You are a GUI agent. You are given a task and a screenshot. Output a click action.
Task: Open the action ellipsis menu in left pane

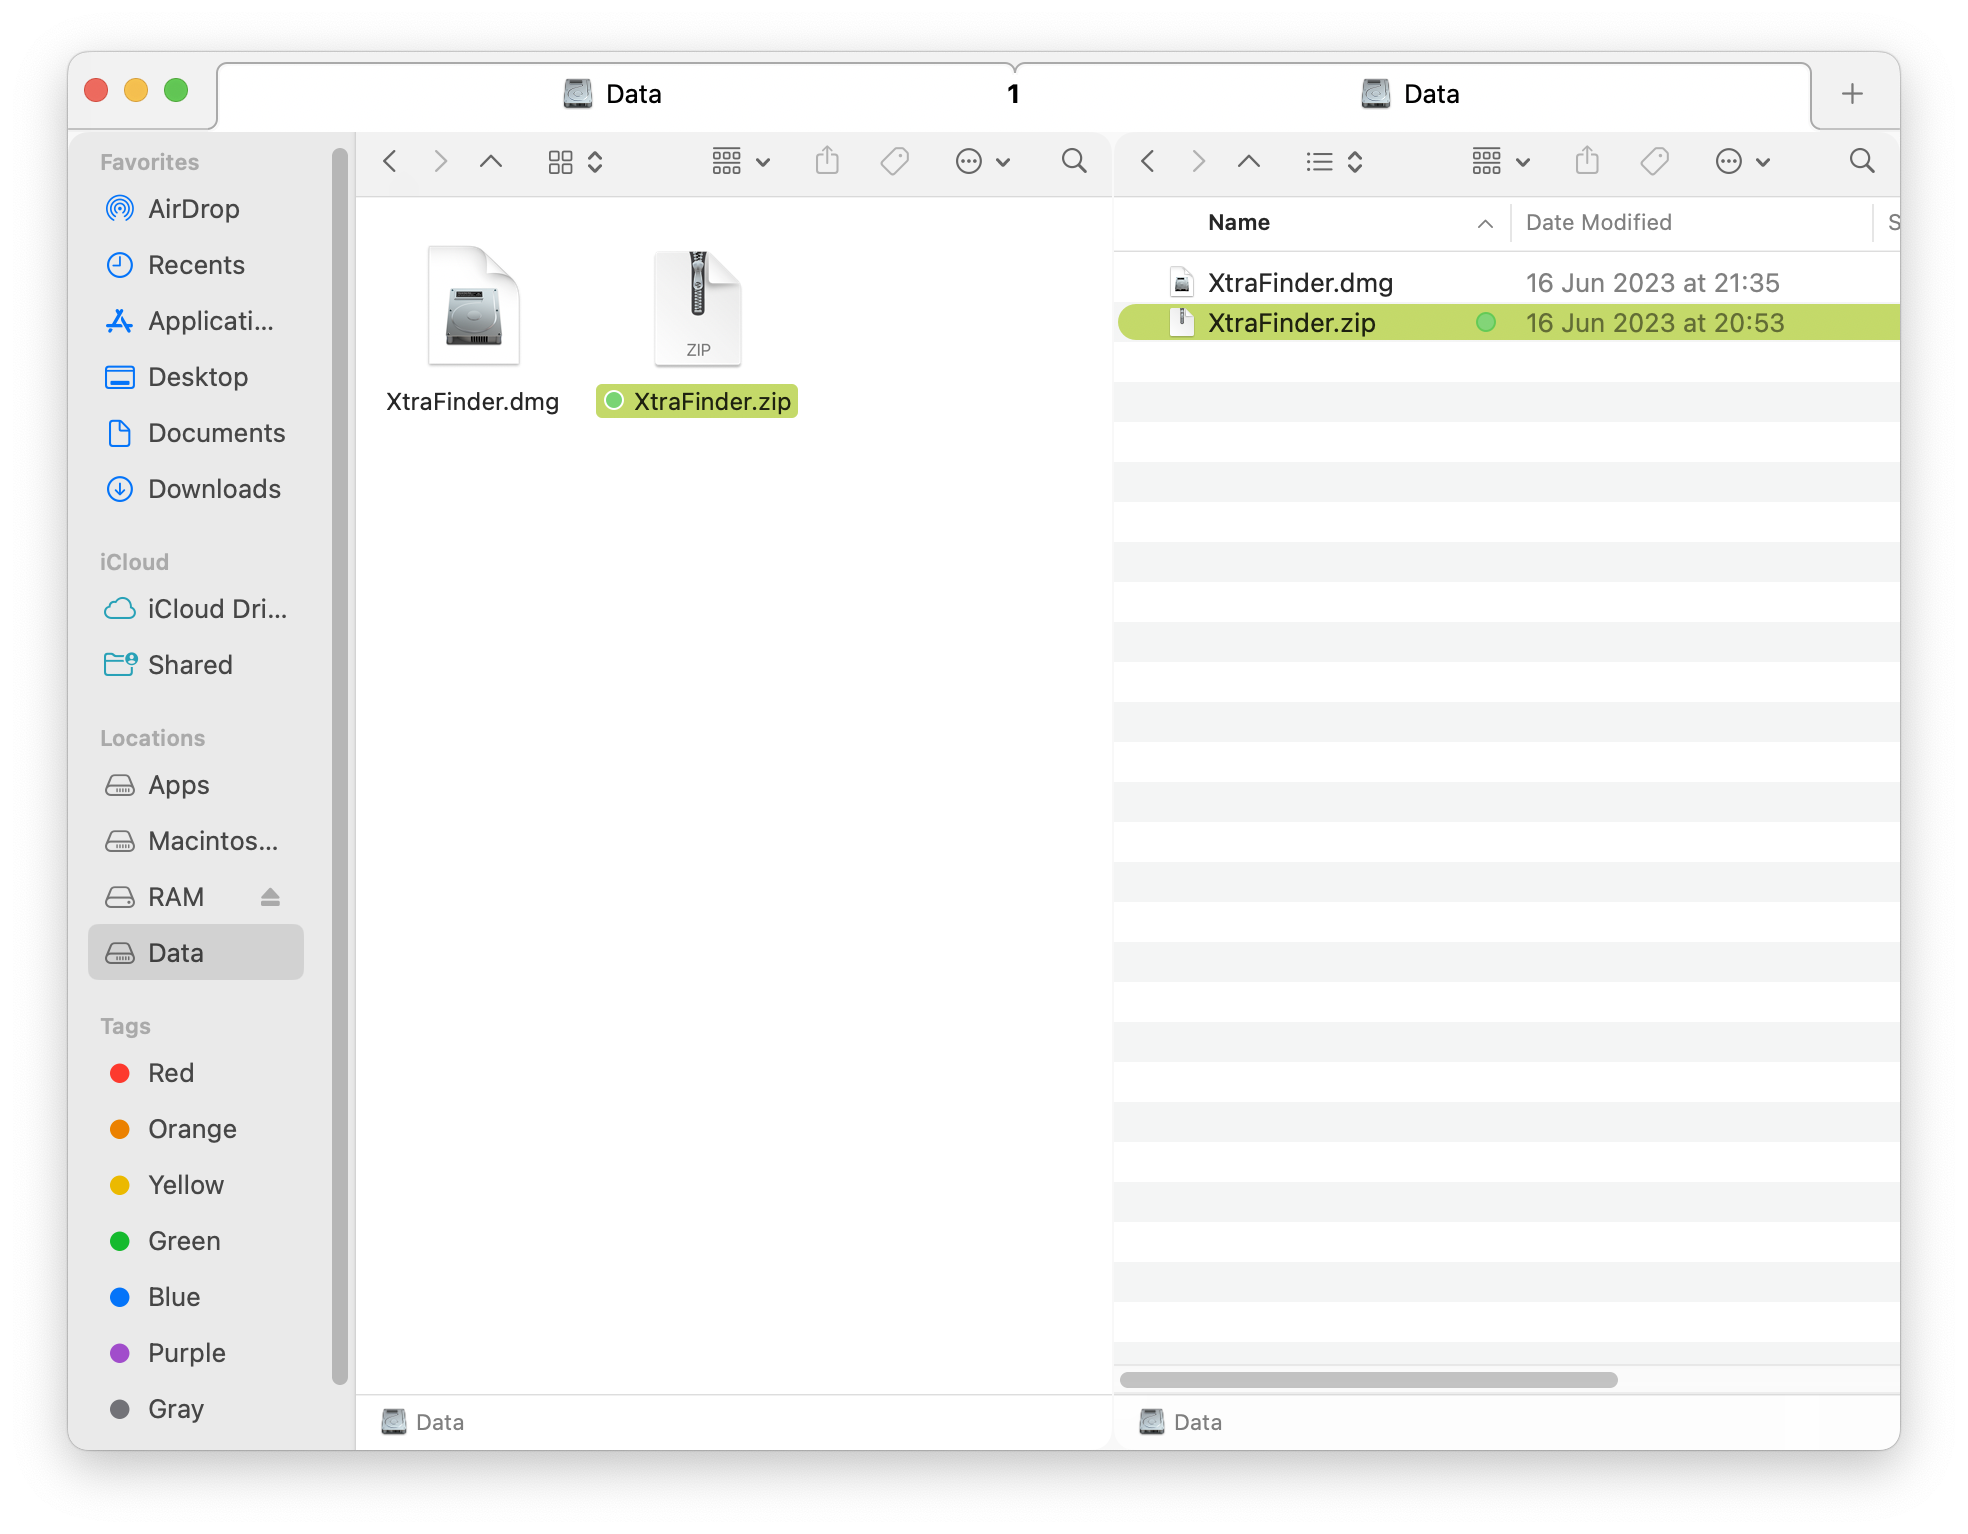coord(982,161)
